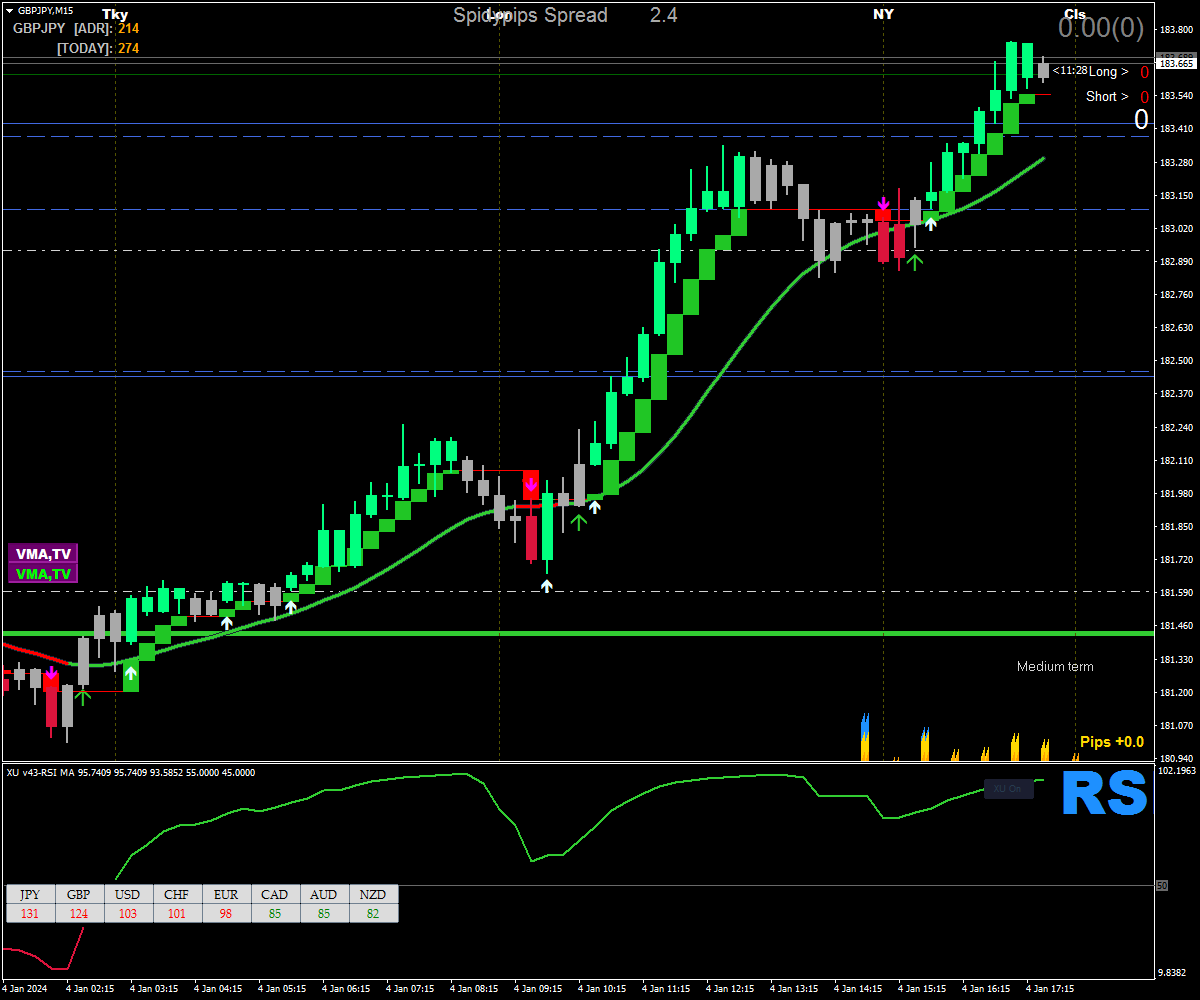Click the Short > position label
Viewport: 1200px width, 1000px height.
pos(1108,96)
